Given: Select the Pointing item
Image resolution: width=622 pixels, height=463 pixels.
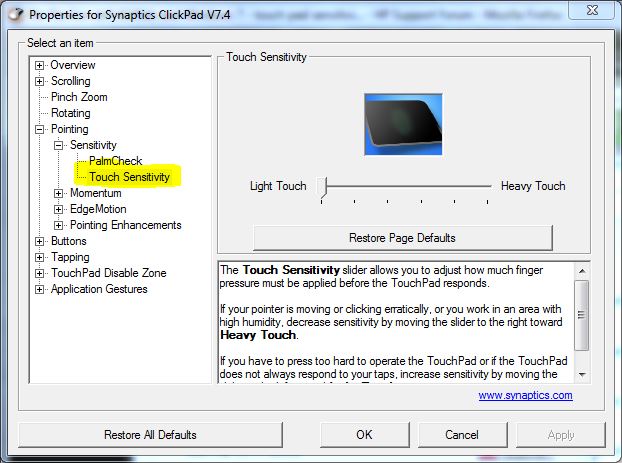Looking at the screenshot, I should click(x=69, y=129).
